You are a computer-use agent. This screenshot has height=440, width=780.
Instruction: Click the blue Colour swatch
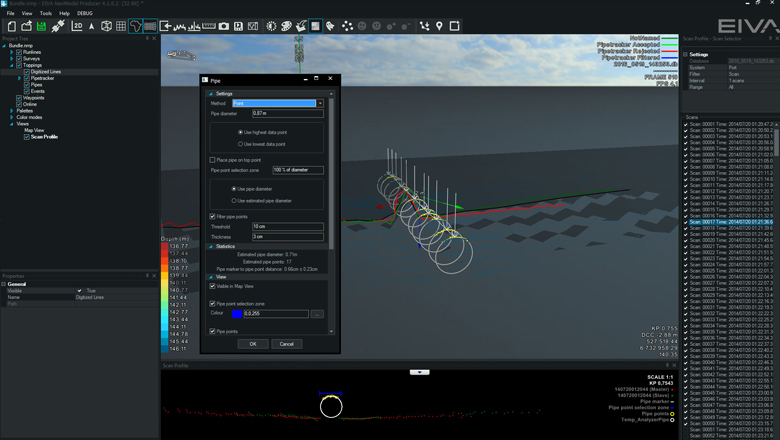(x=237, y=314)
